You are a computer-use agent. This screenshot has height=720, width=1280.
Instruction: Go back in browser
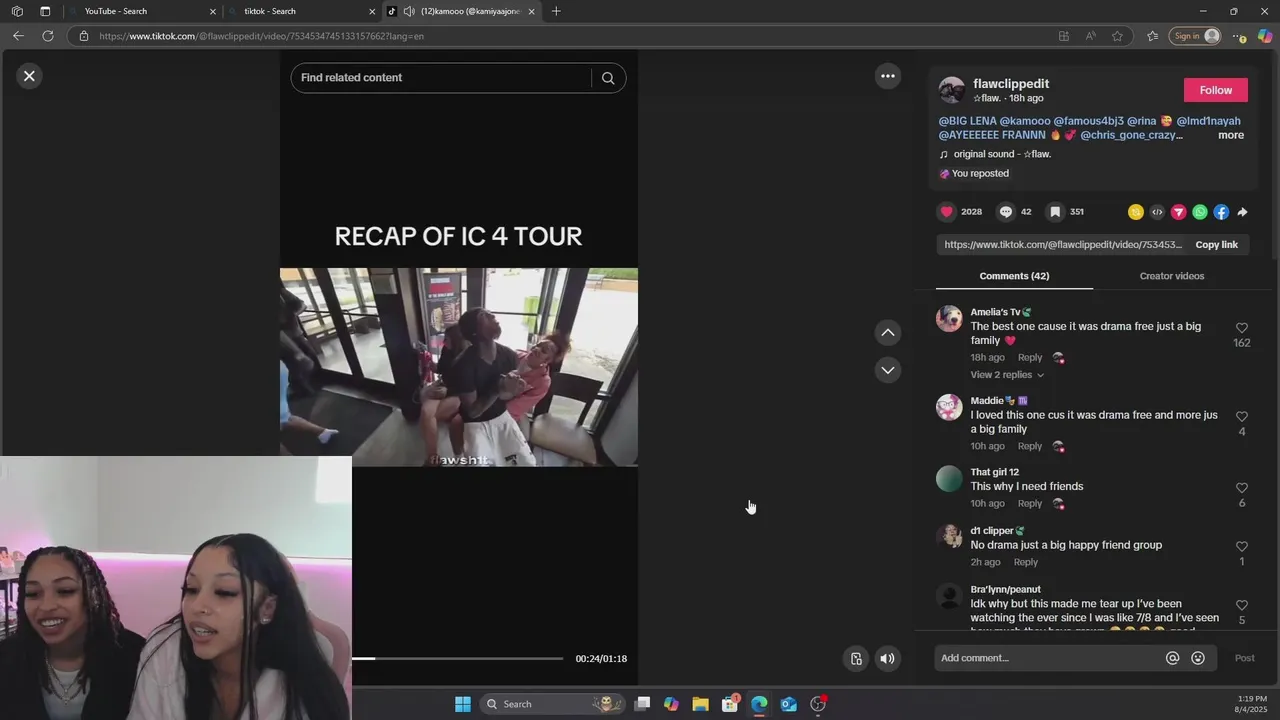click(18, 36)
